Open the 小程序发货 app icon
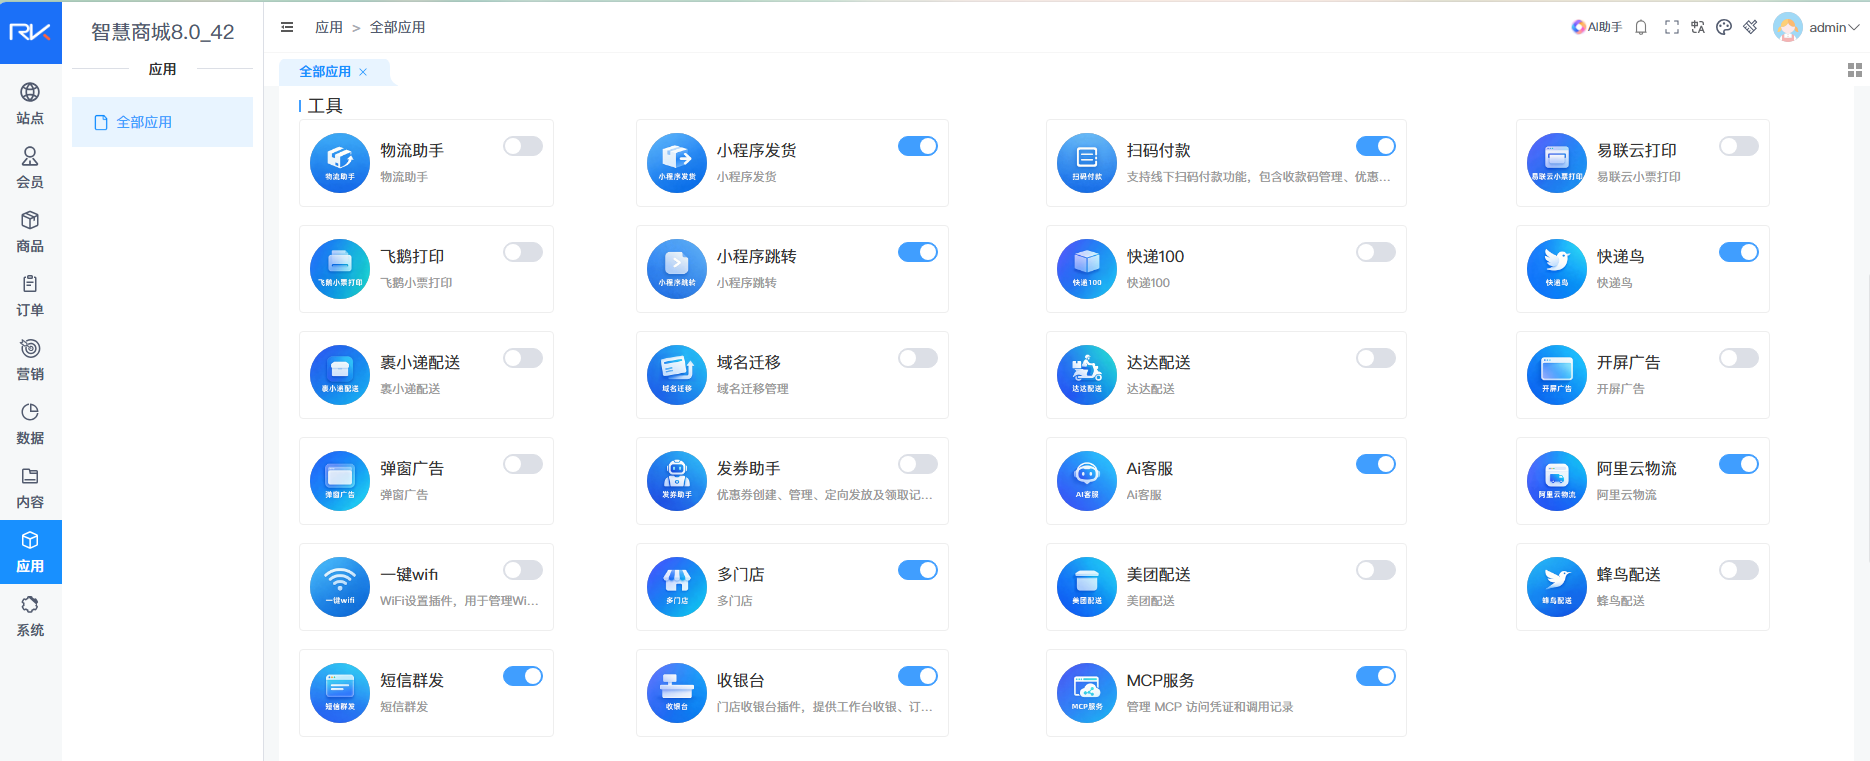The width and height of the screenshot is (1870, 761). pyautogui.click(x=677, y=163)
